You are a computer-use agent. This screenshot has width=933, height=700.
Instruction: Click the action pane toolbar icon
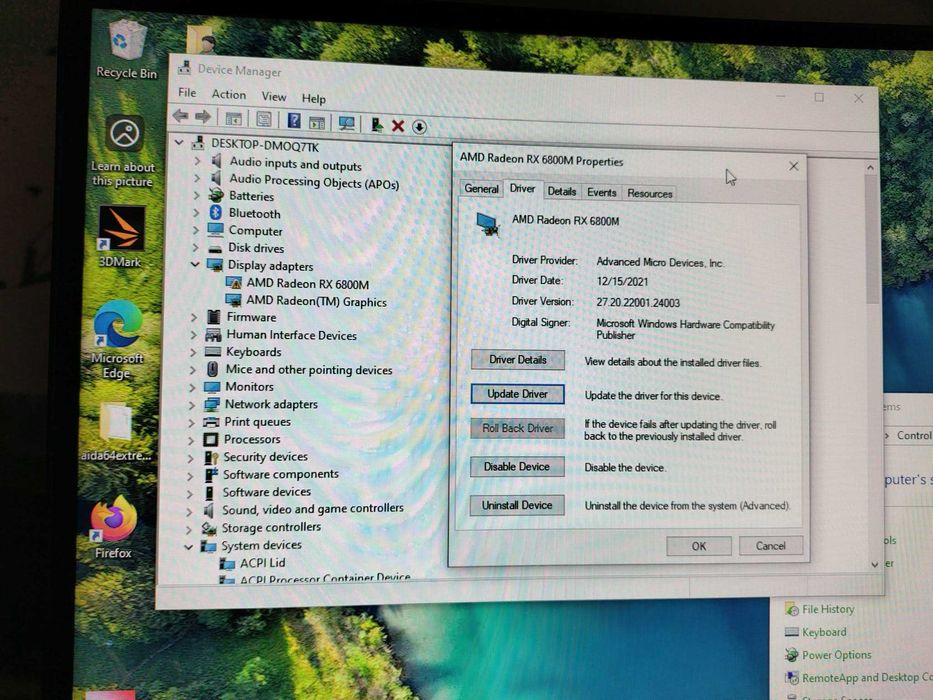[x=317, y=123]
